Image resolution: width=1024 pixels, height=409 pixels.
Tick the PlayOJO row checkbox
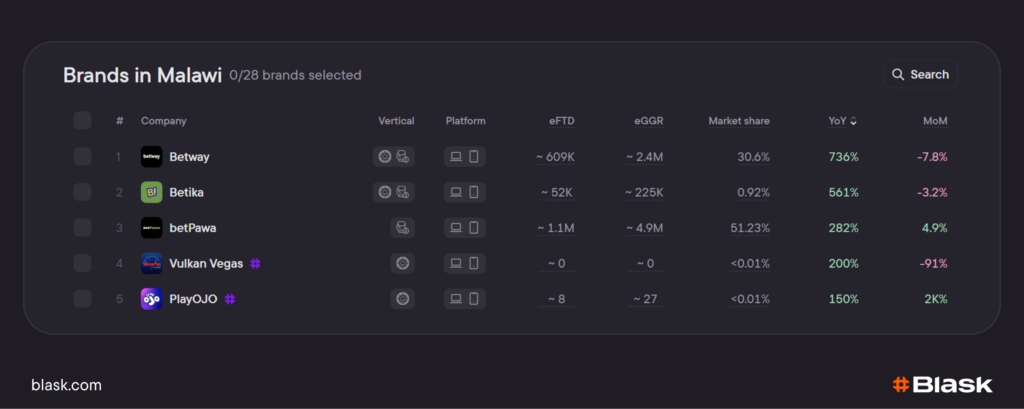82,299
